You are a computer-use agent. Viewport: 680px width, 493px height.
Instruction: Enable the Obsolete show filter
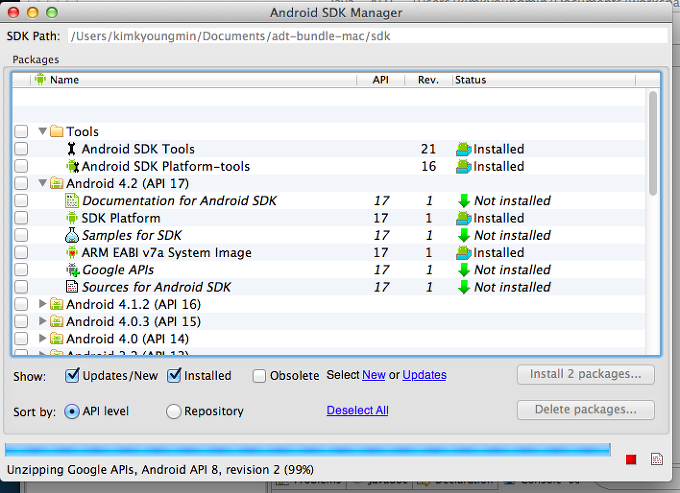click(x=259, y=376)
